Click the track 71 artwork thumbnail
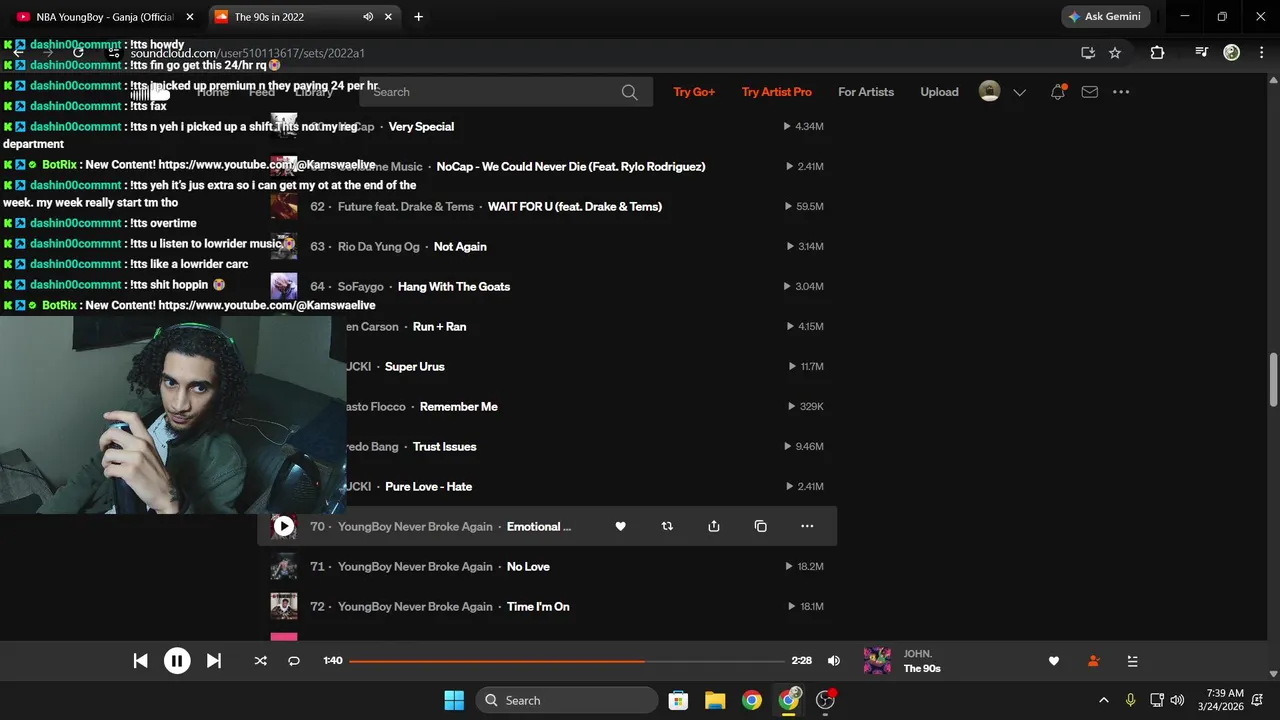 284,567
